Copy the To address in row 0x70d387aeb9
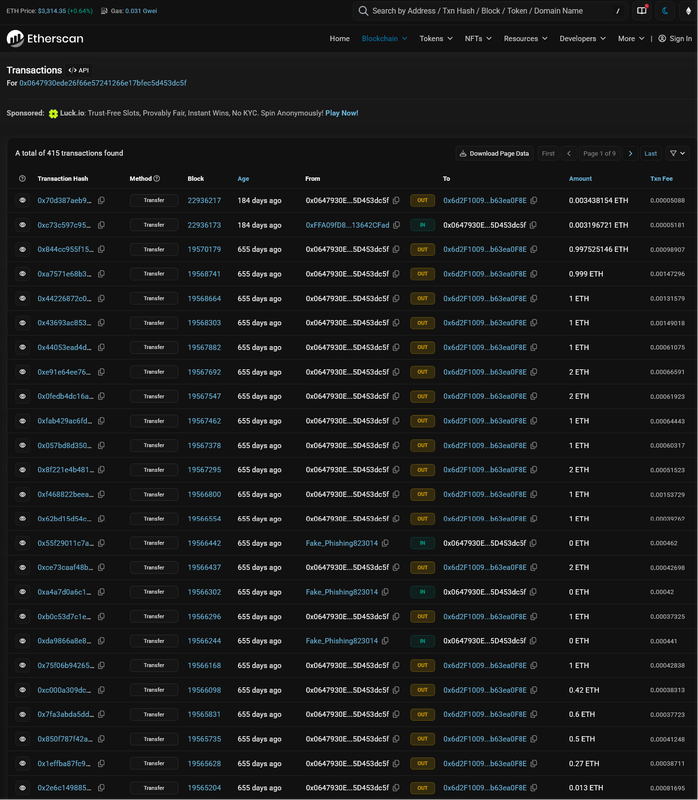The width and height of the screenshot is (698, 800). click(534, 201)
